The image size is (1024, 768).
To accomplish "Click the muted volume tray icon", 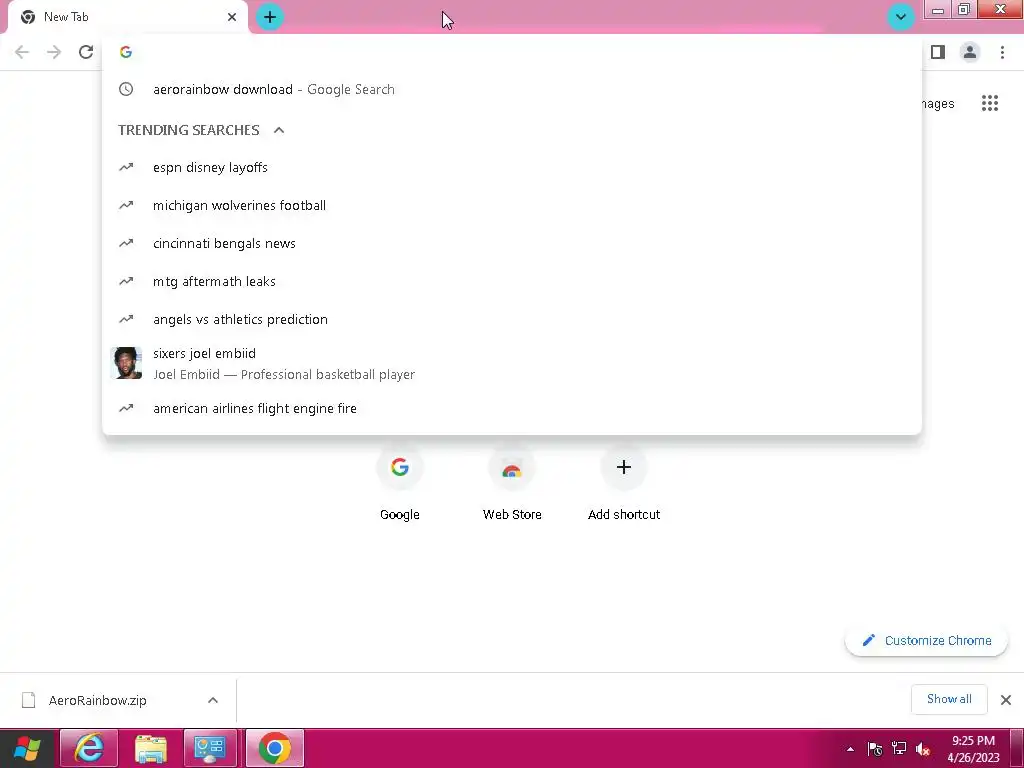I will [923, 749].
